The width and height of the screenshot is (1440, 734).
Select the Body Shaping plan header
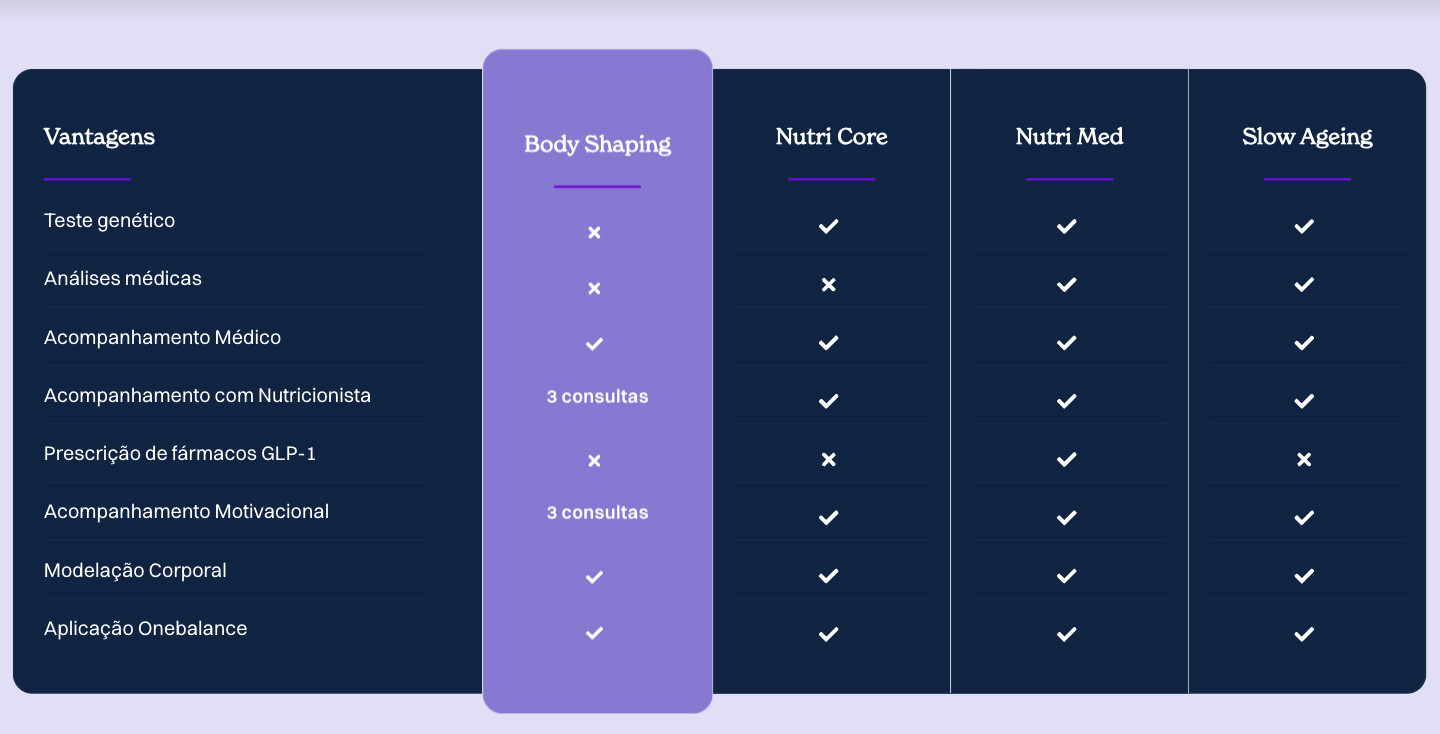coord(597,144)
